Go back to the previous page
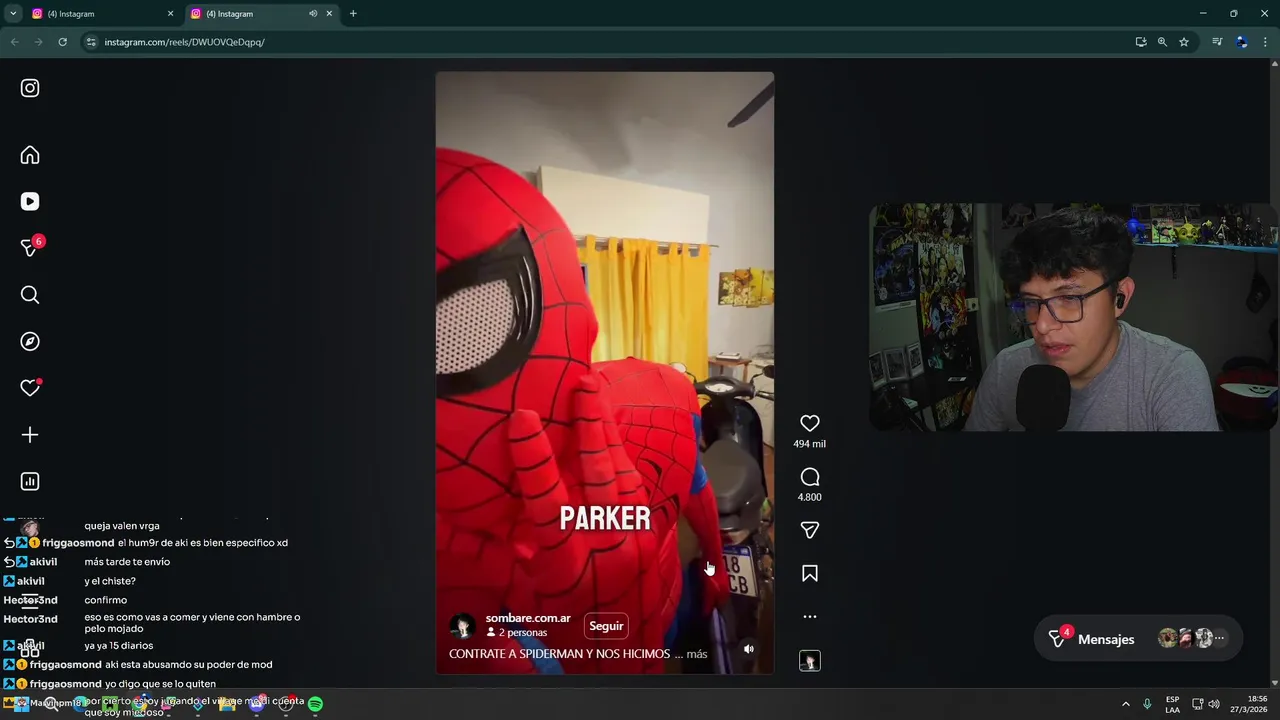Image resolution: width=1280 pixels, height=720 pixels. point(14,42)
